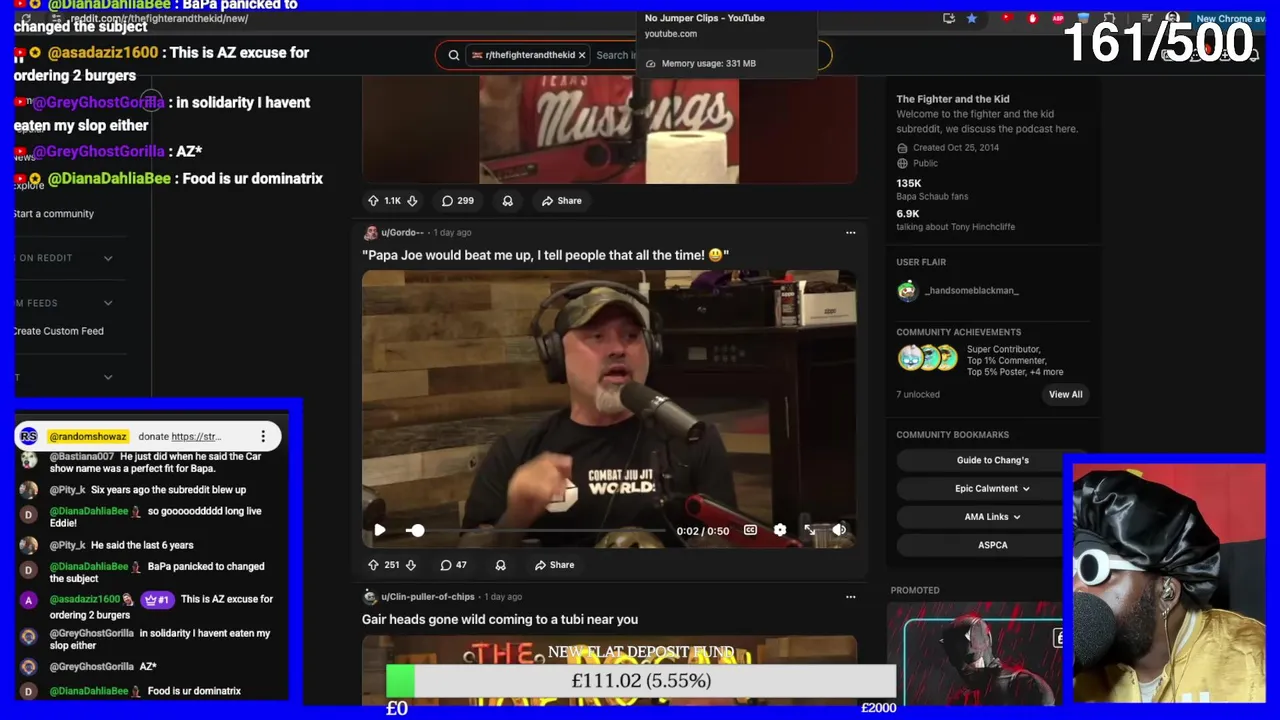Toggle closed captions on the video
The width and height of the screenshot is (1280, 720).
(x=750, y=530)
